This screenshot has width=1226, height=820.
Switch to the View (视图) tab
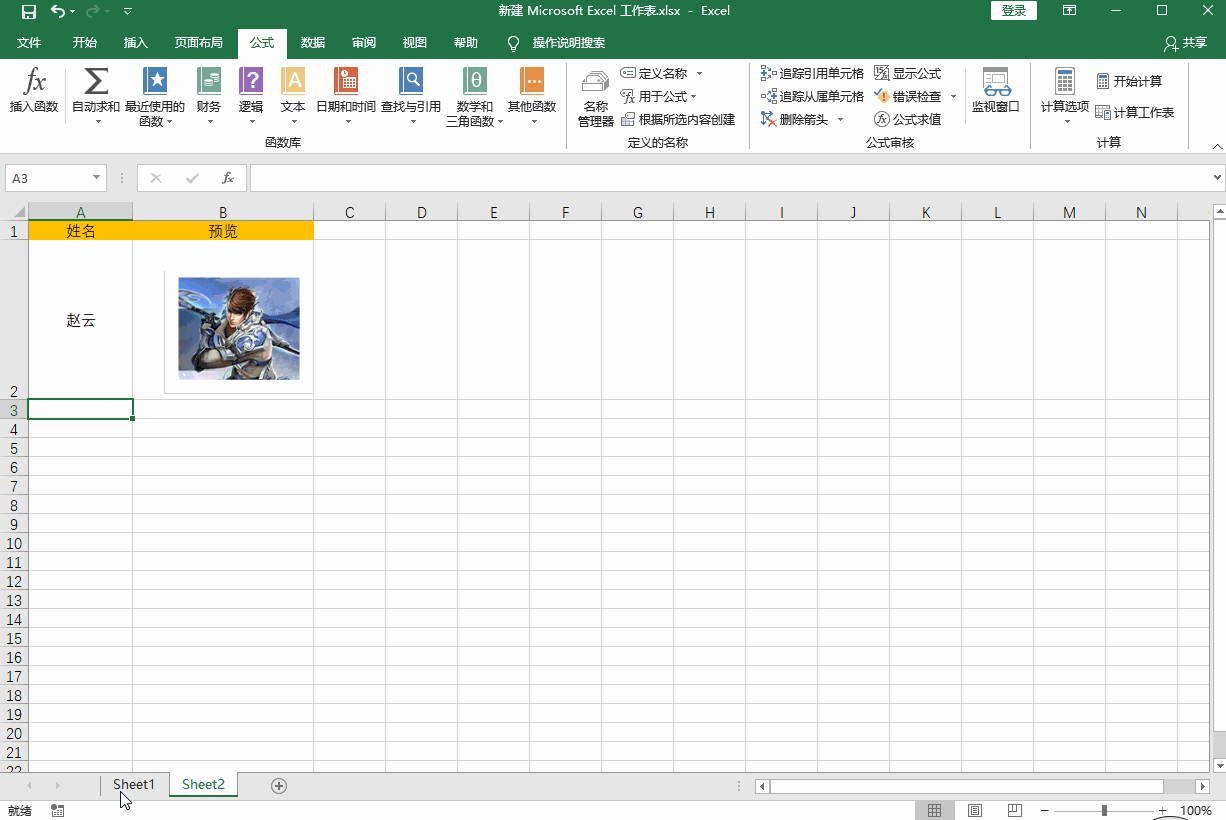click(415, 43)
